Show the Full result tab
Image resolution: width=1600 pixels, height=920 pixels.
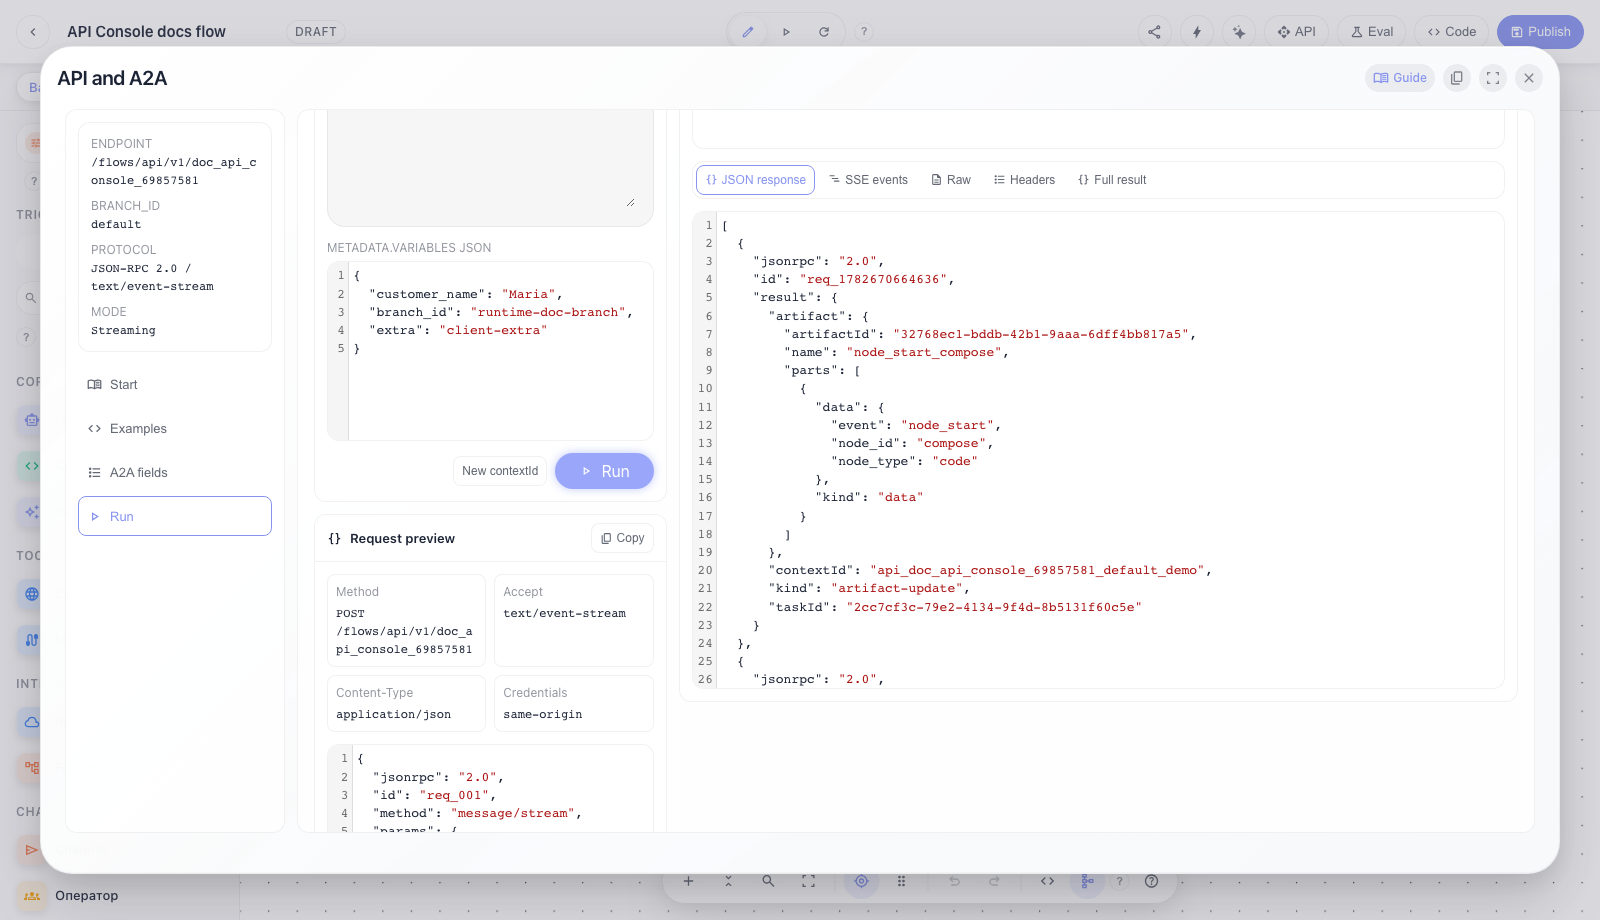coord(1112,180)
